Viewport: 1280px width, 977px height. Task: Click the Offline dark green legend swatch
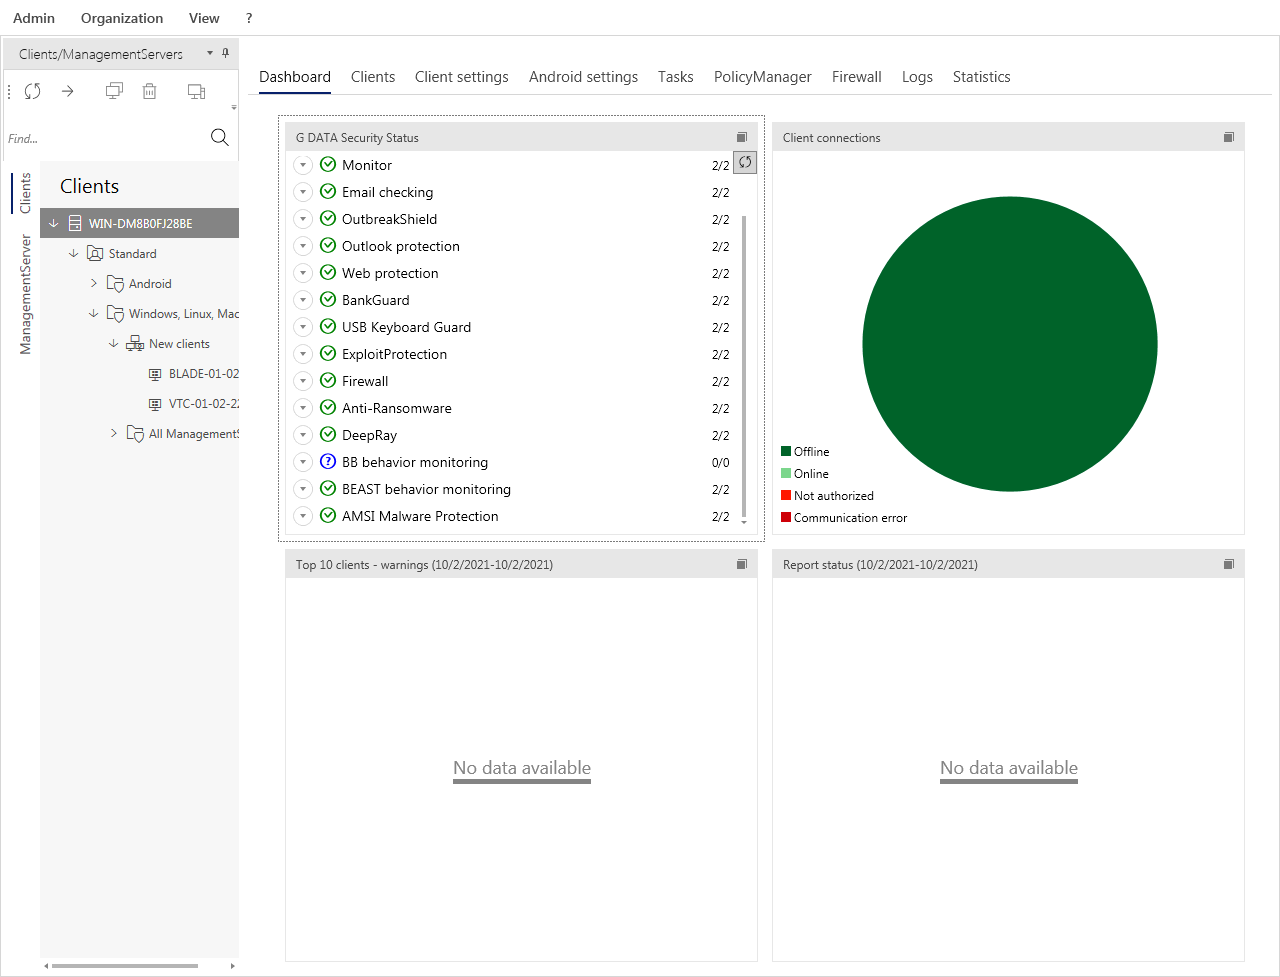(x=786, y=452)
